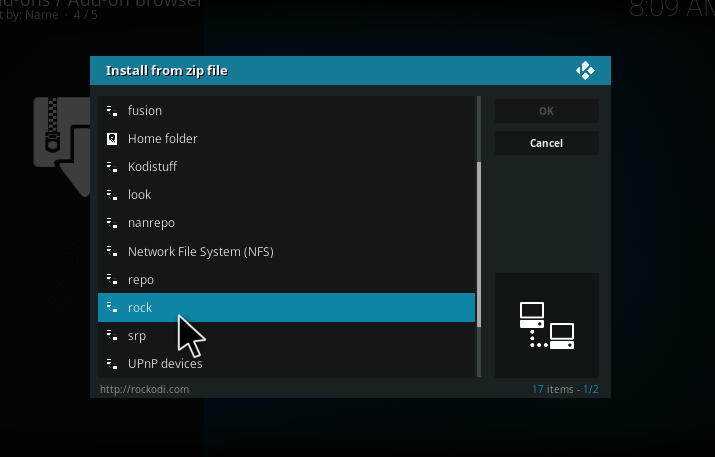
Task: Open the fusion source
Action: [x=286, y=111]
